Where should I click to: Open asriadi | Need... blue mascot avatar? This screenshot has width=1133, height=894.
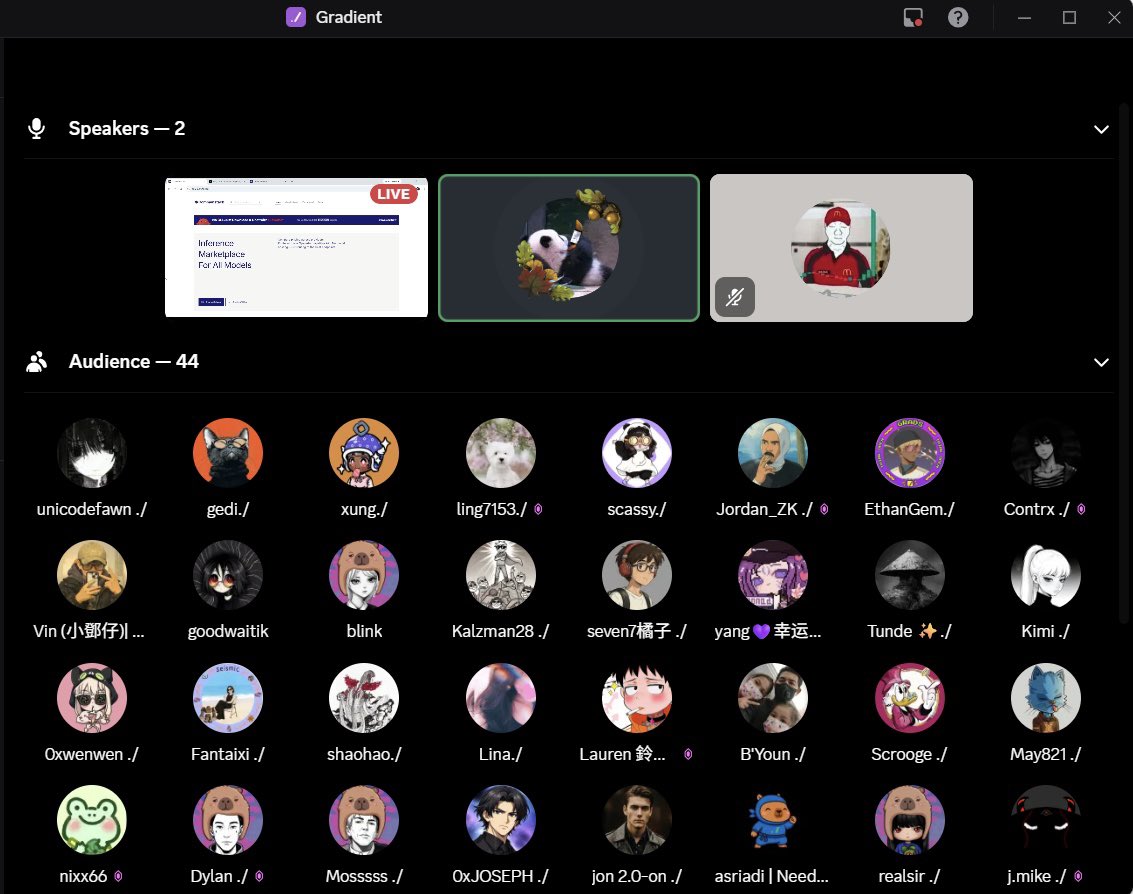(x=772, y=820)
